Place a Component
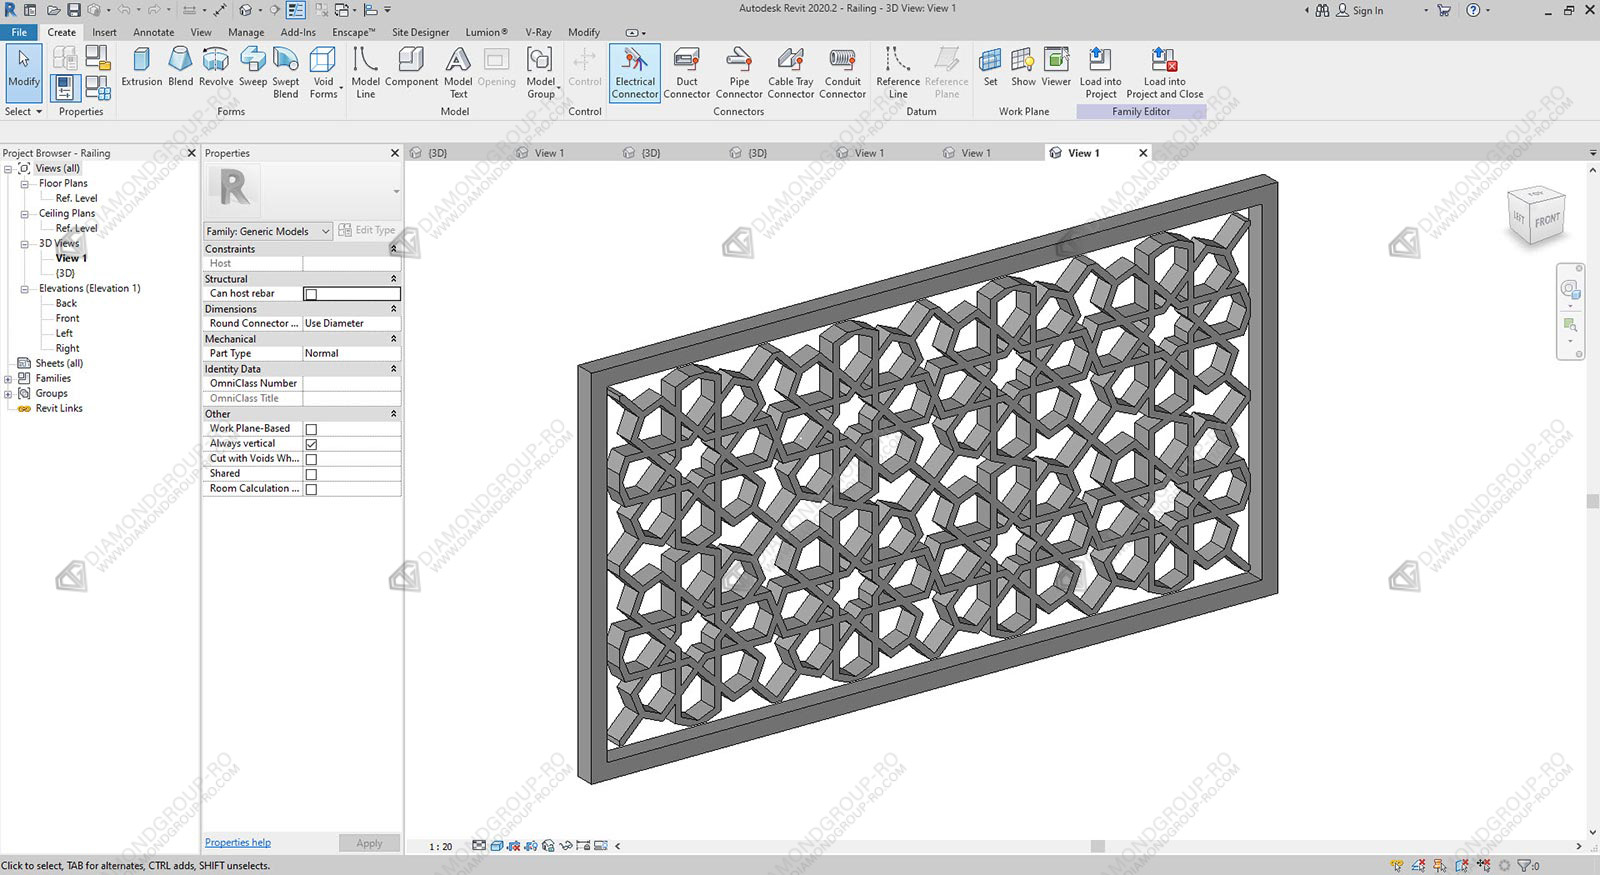The width and height of the screenshot is (1600, 875). tap(411, 69)
